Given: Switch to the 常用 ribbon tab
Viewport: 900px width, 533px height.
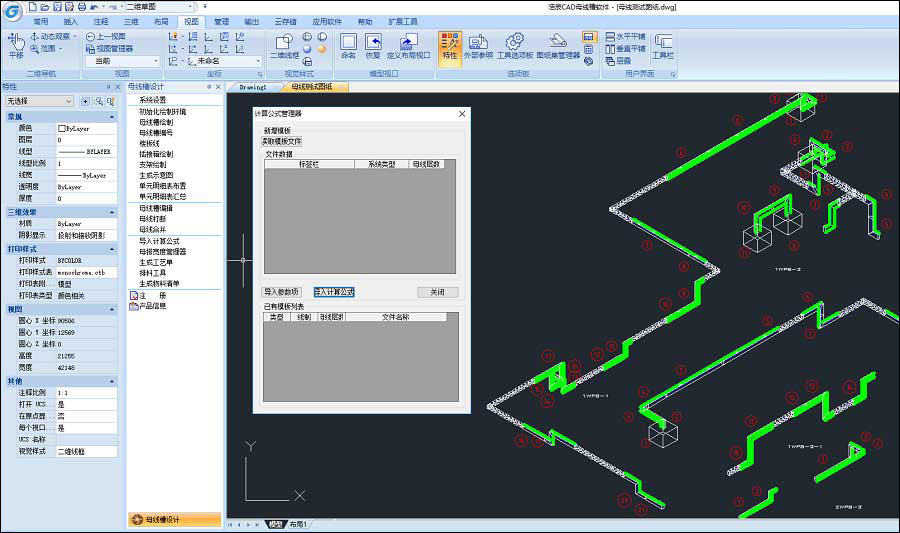Looking at the screenshot, I should [40, 22].
